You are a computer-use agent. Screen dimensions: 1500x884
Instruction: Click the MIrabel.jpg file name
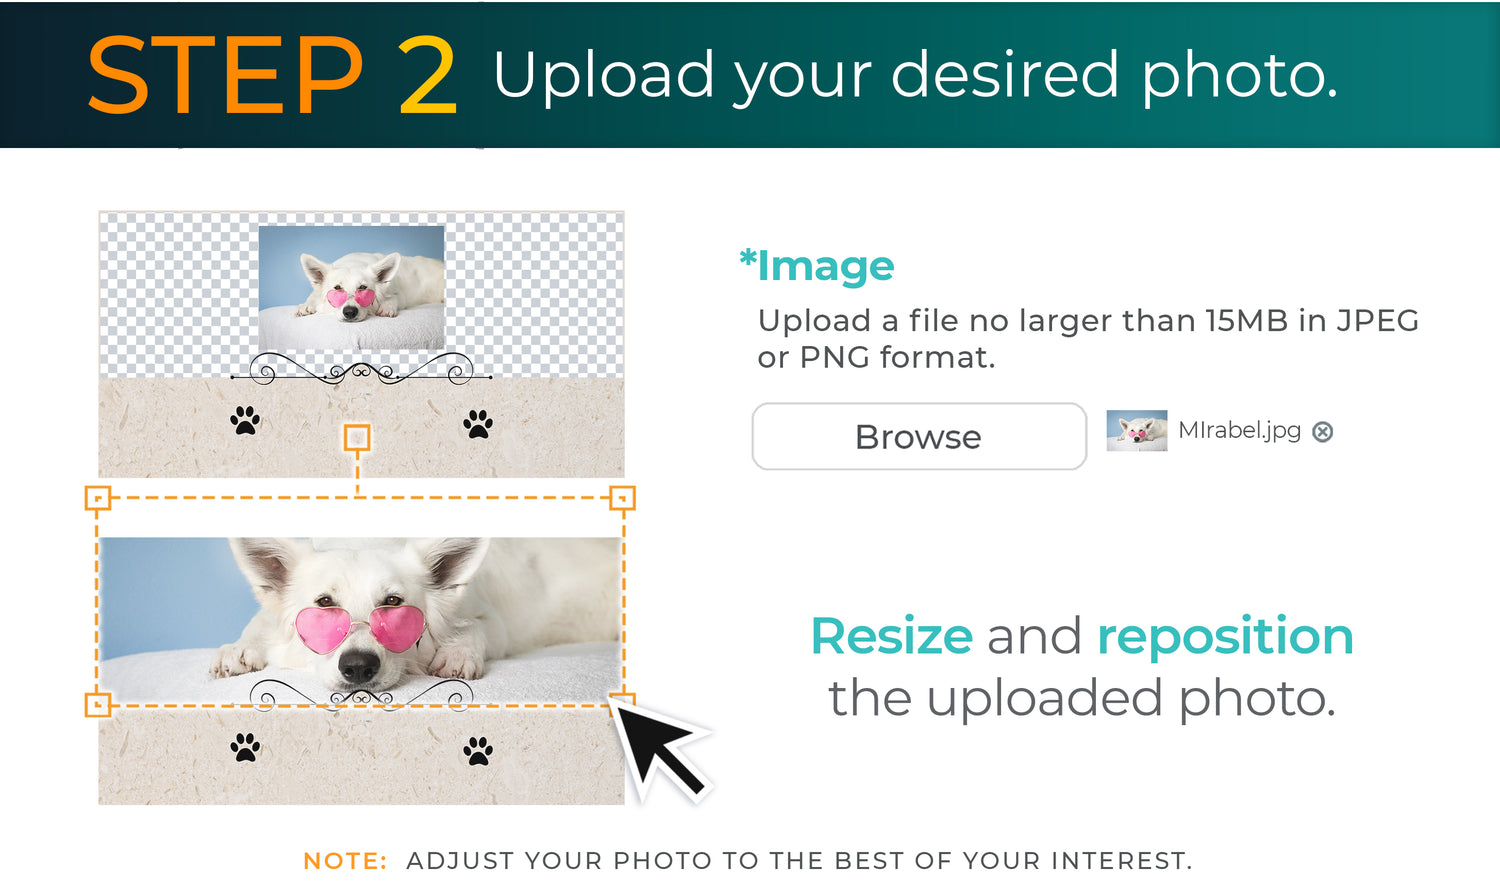[x=1239, y=430]
